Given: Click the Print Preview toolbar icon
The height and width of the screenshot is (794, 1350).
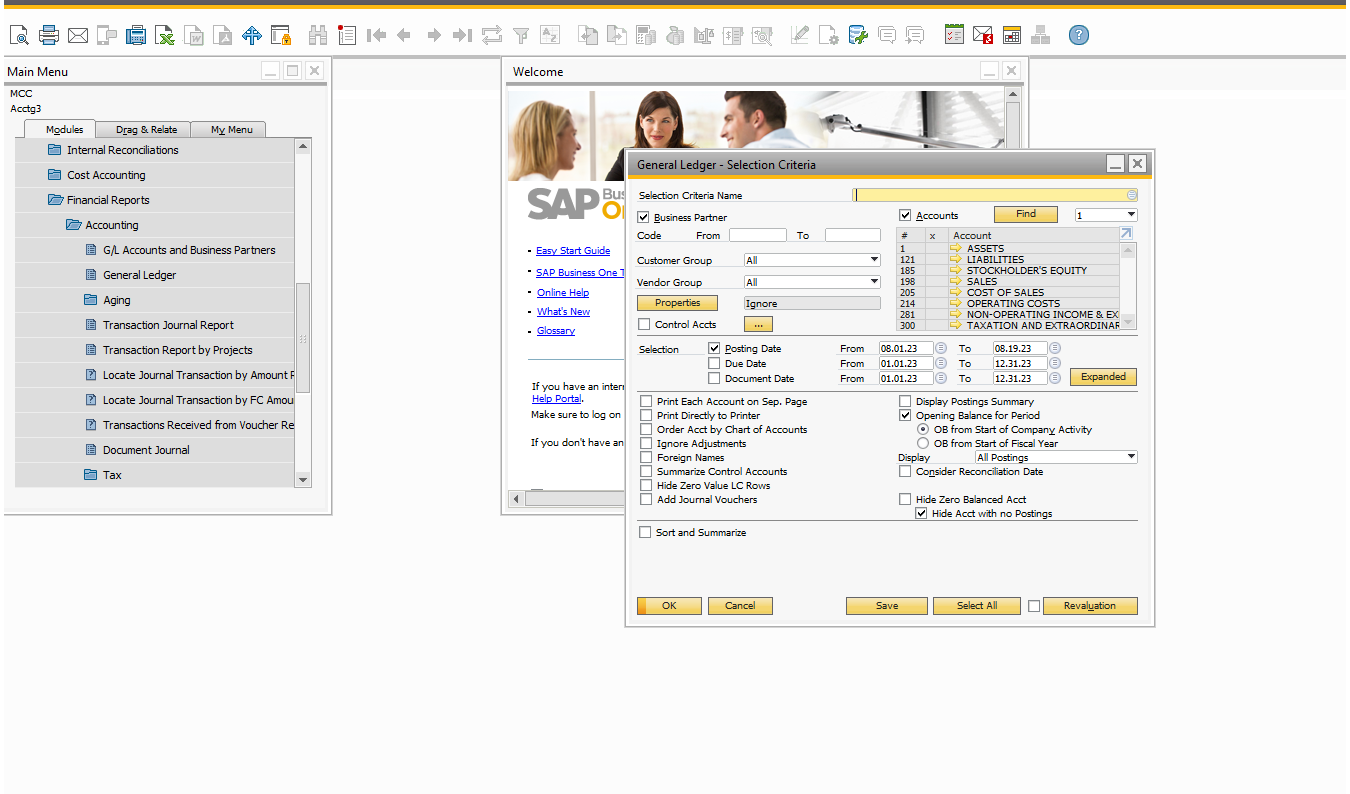Looking at the screenshot, I should click(x=19, y=36).
